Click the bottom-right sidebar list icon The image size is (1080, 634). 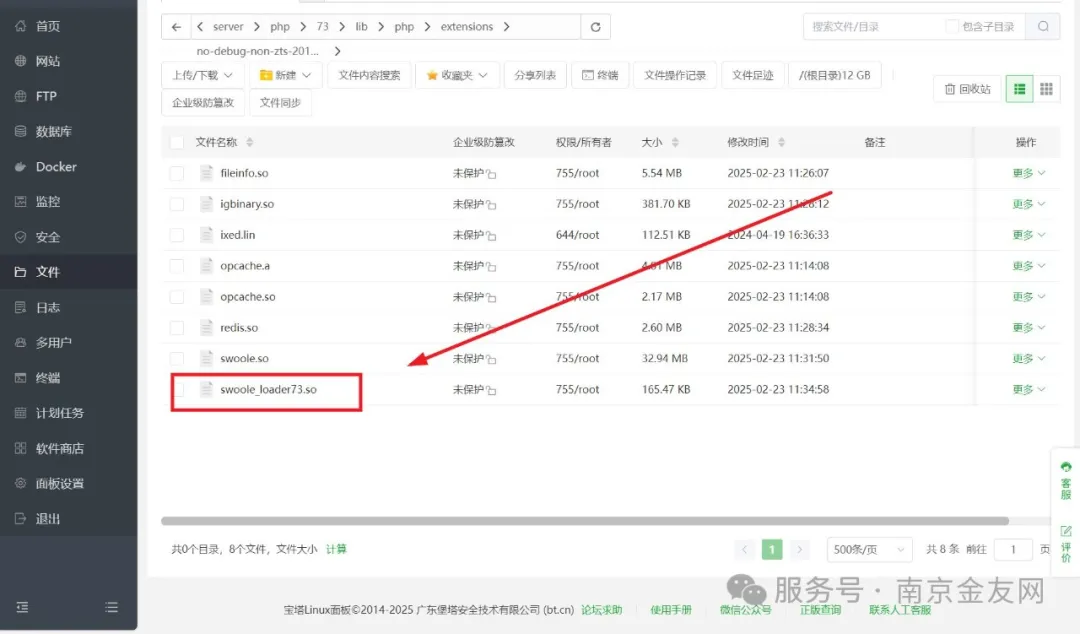[112, 607]
